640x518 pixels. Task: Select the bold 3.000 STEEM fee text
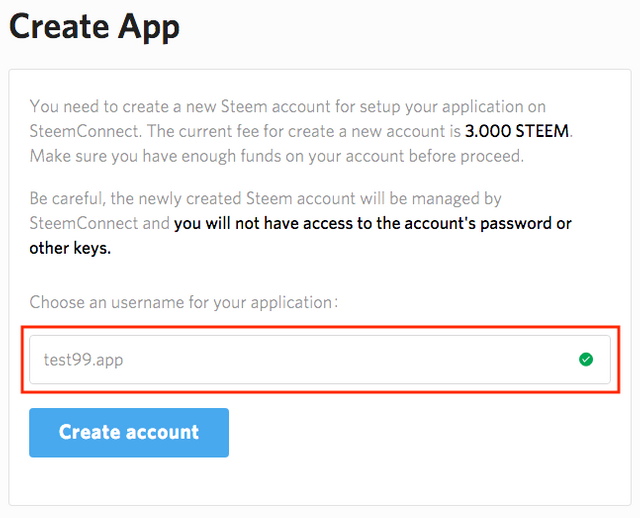517,131
